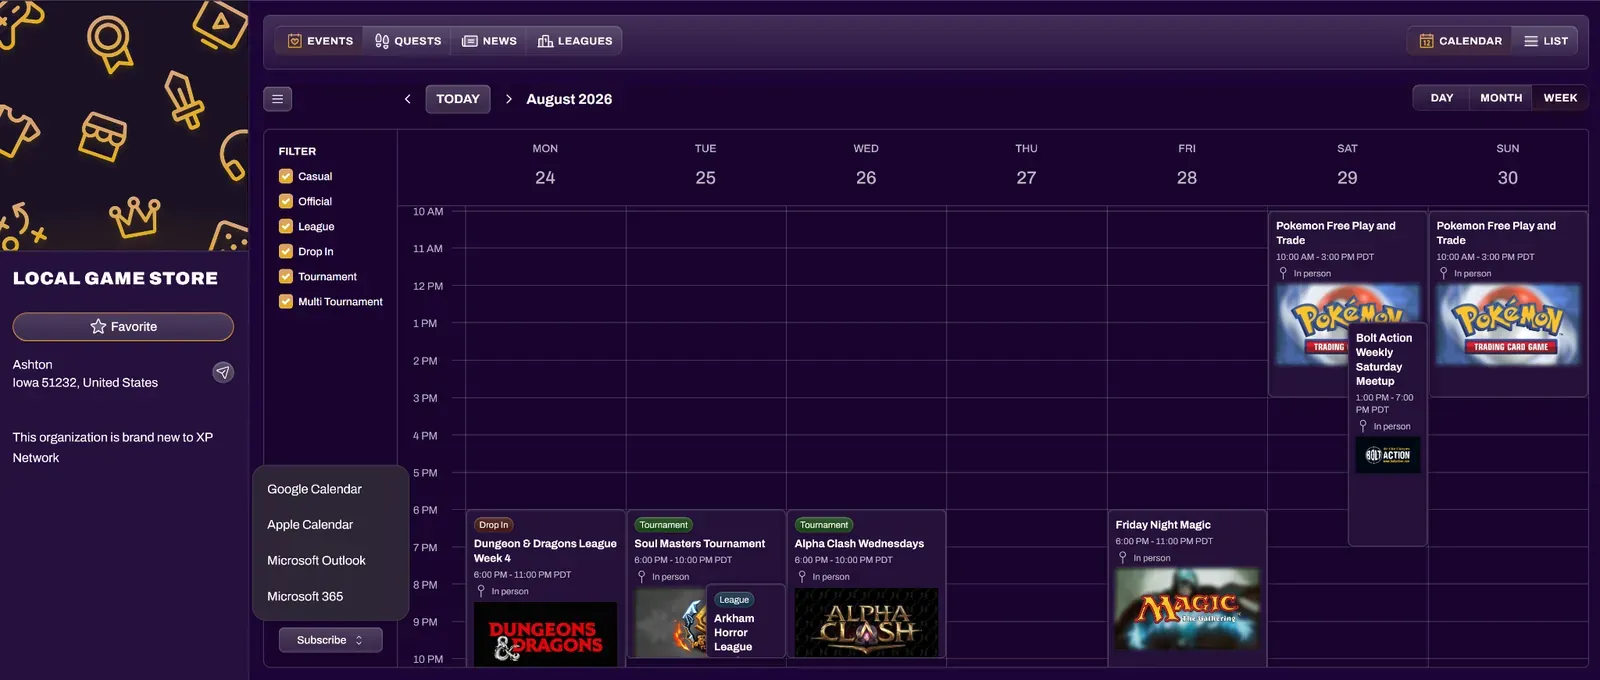Select Sunday 30 column header
Screen dimensions: 1600x680
coord(1508,165)
